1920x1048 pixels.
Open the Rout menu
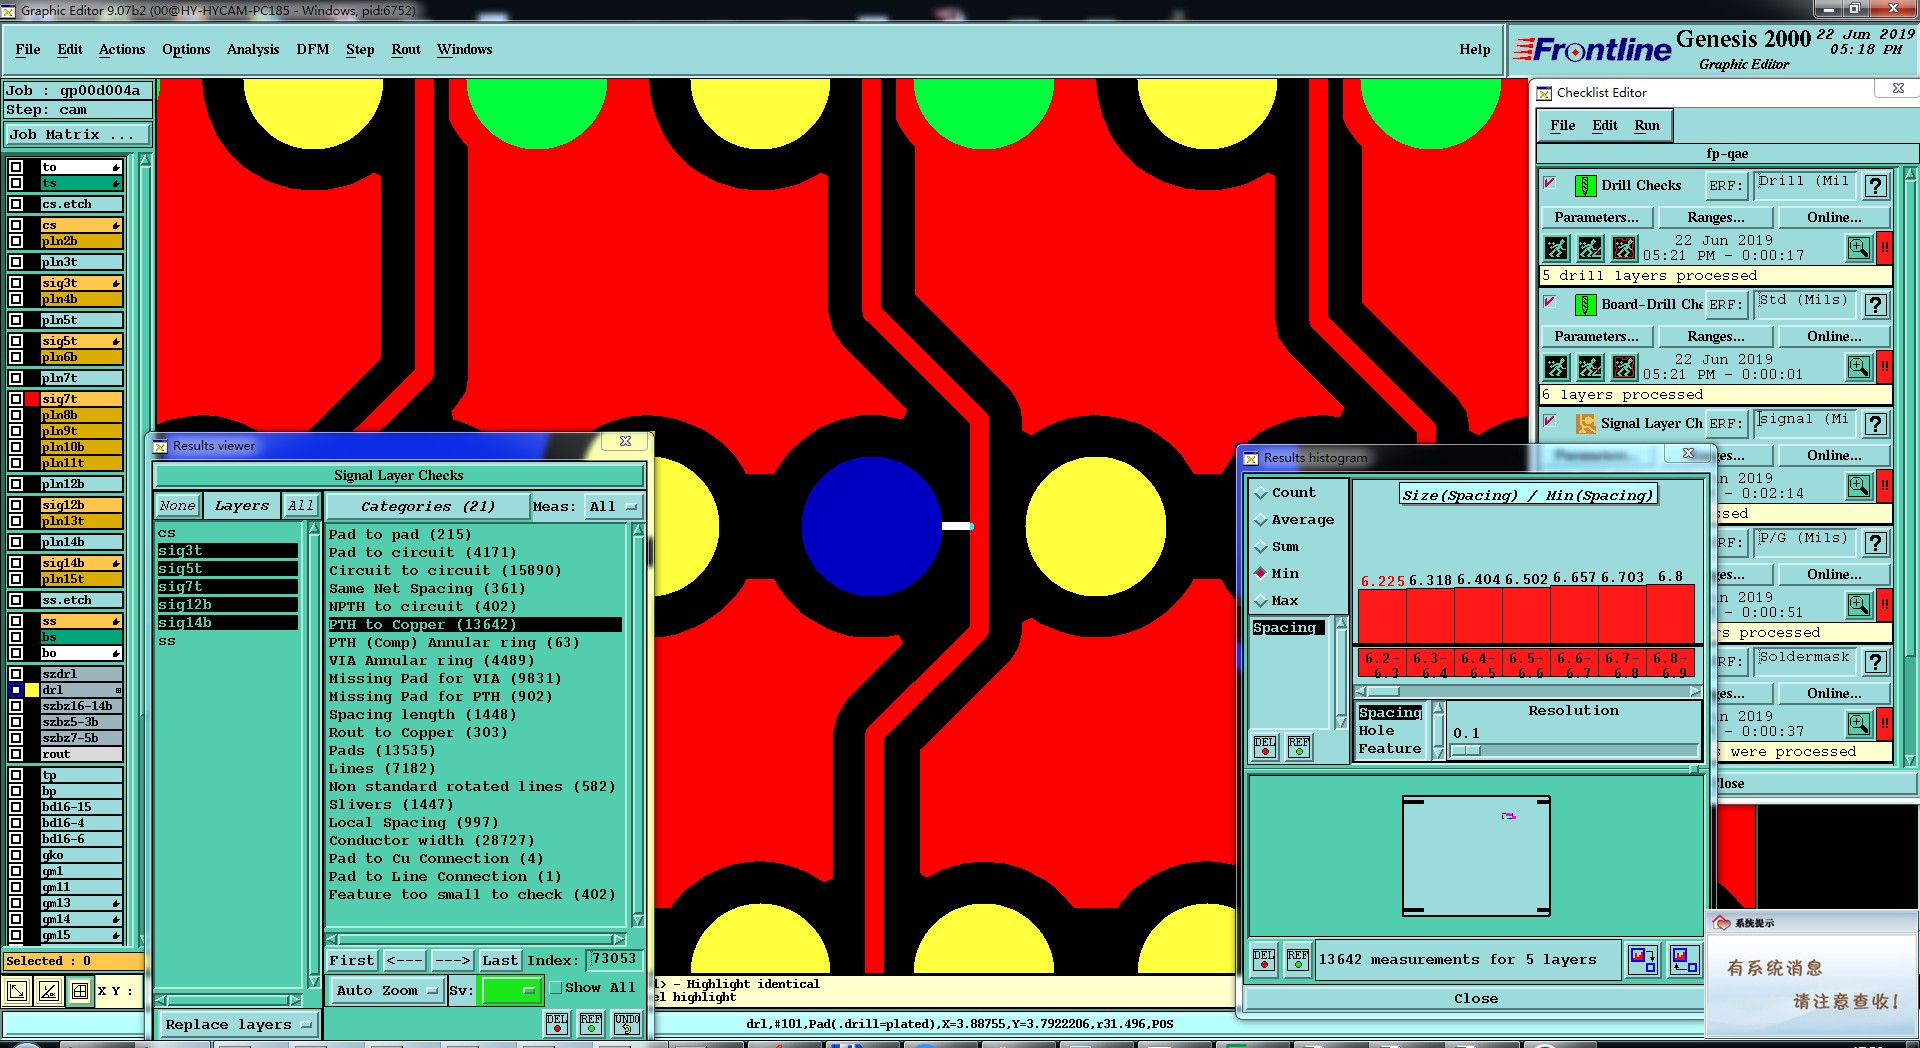[406, 49]
